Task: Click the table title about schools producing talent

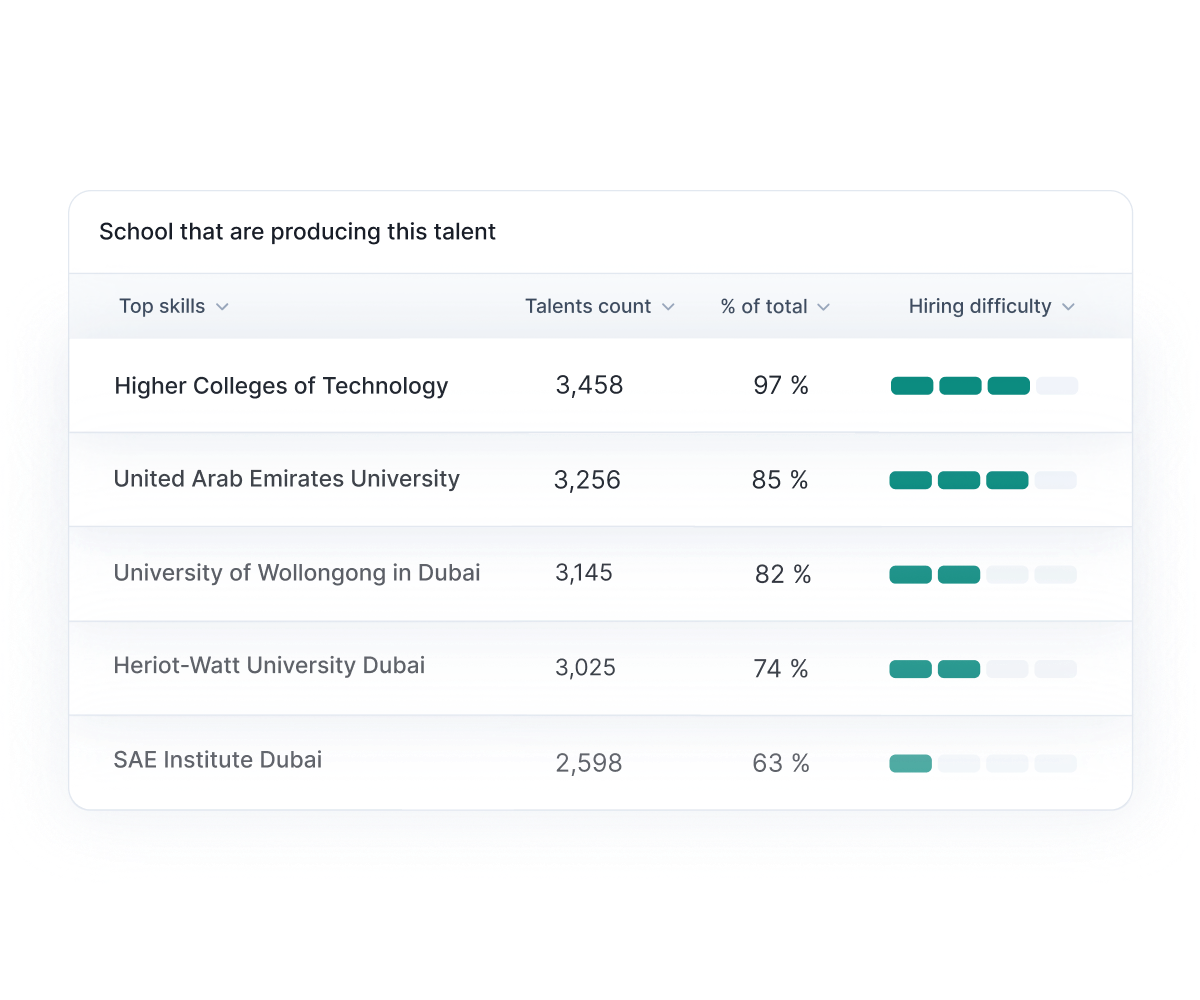Action: pyautogui.click(x=297, y=232)
